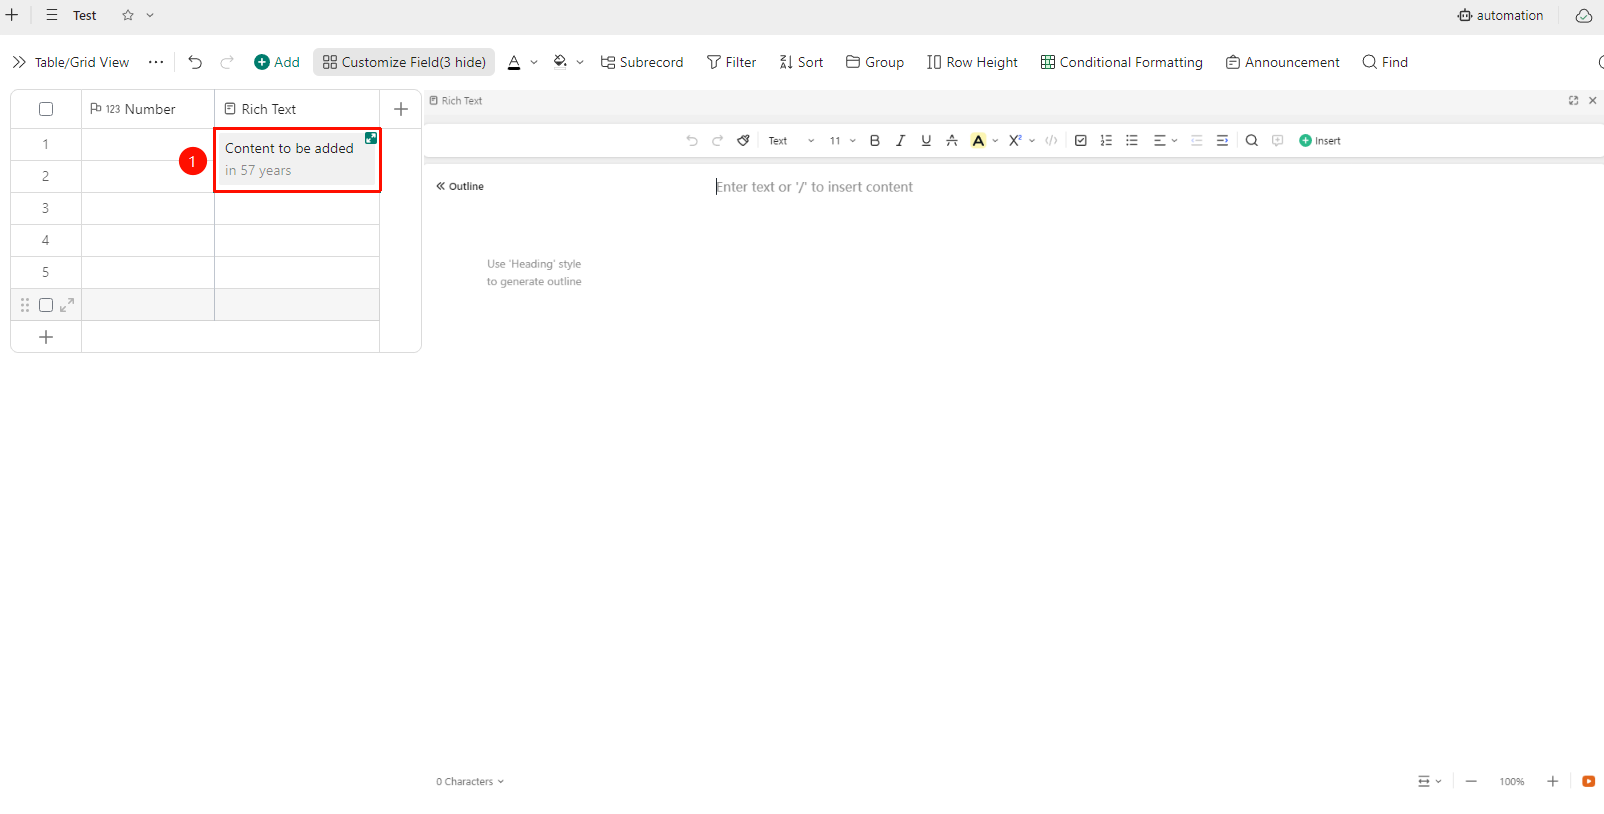Click the strikethrough formatting icon
The height and width of the screenshot is (814, 1604).
coord(952,141)
